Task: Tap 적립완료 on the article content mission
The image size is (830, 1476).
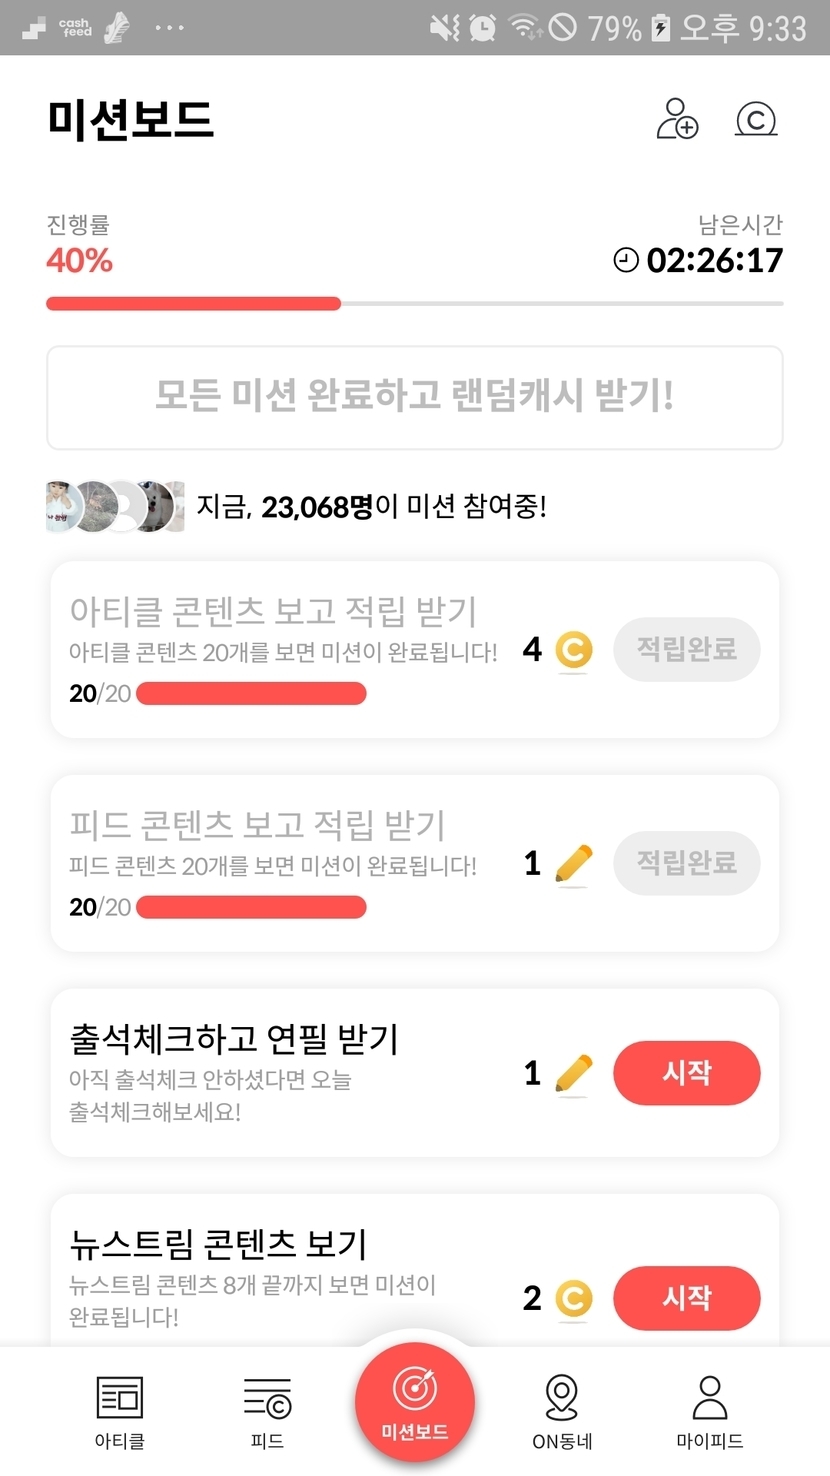Action: point(687,650)
